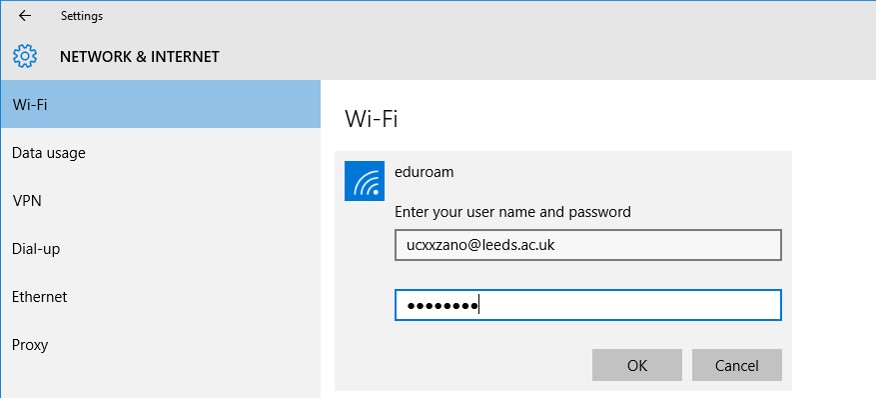
Task: Confirm credentials with the OK button
Action: click(x=637, y=365)
